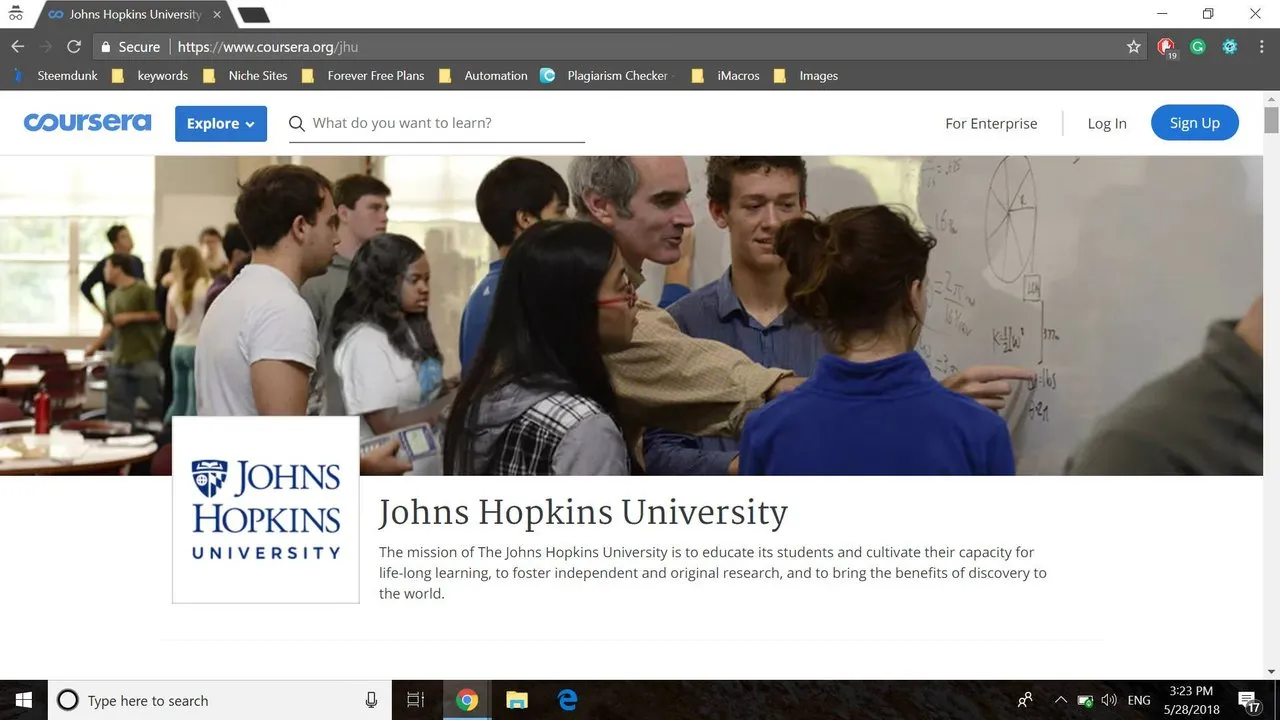
Task: Click the banner classroom photo
Action: coord(631,315)
